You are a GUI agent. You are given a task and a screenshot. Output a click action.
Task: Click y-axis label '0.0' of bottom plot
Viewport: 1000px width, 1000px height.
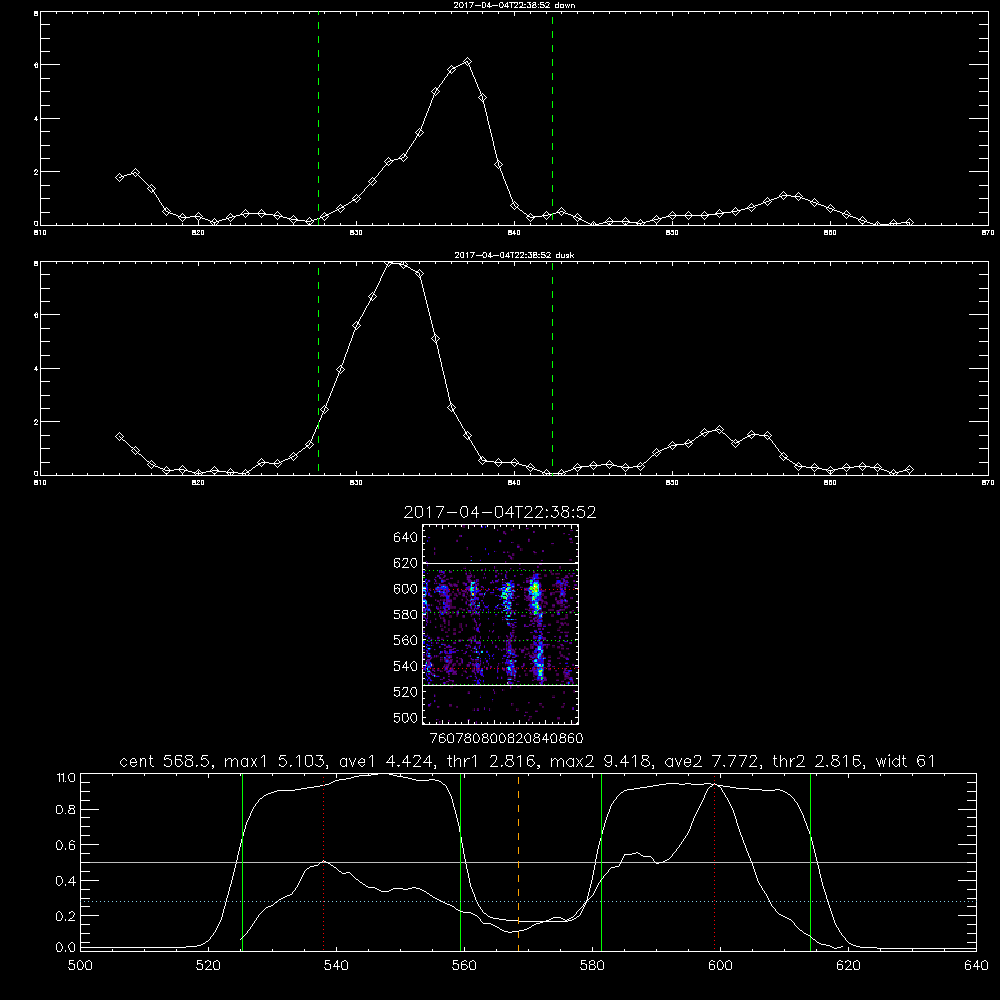[66, 948]
